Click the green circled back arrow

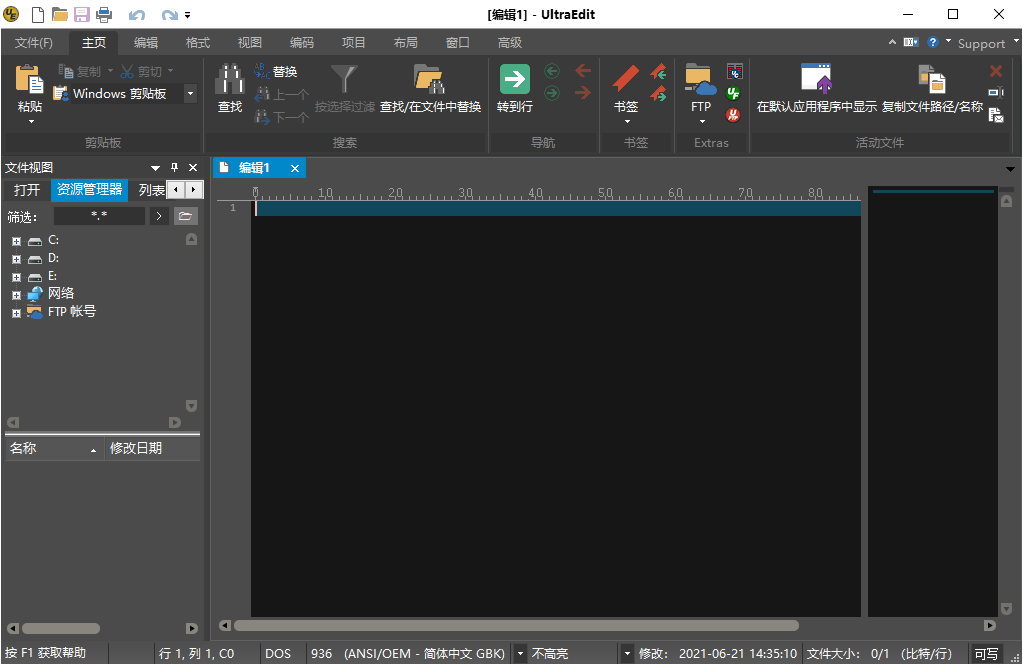552,71
